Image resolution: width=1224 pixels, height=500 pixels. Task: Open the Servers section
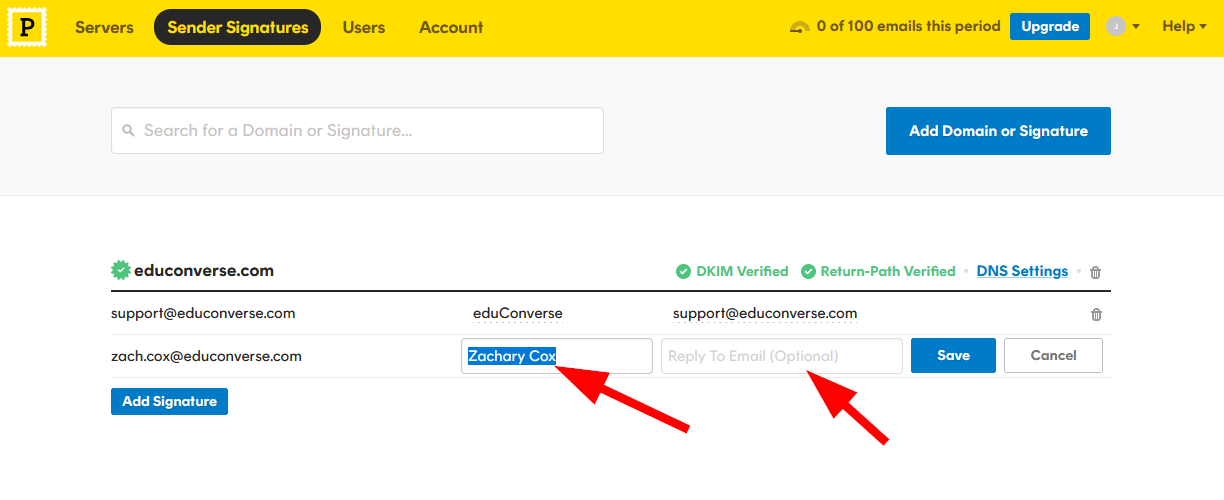[x=104, y=27]
